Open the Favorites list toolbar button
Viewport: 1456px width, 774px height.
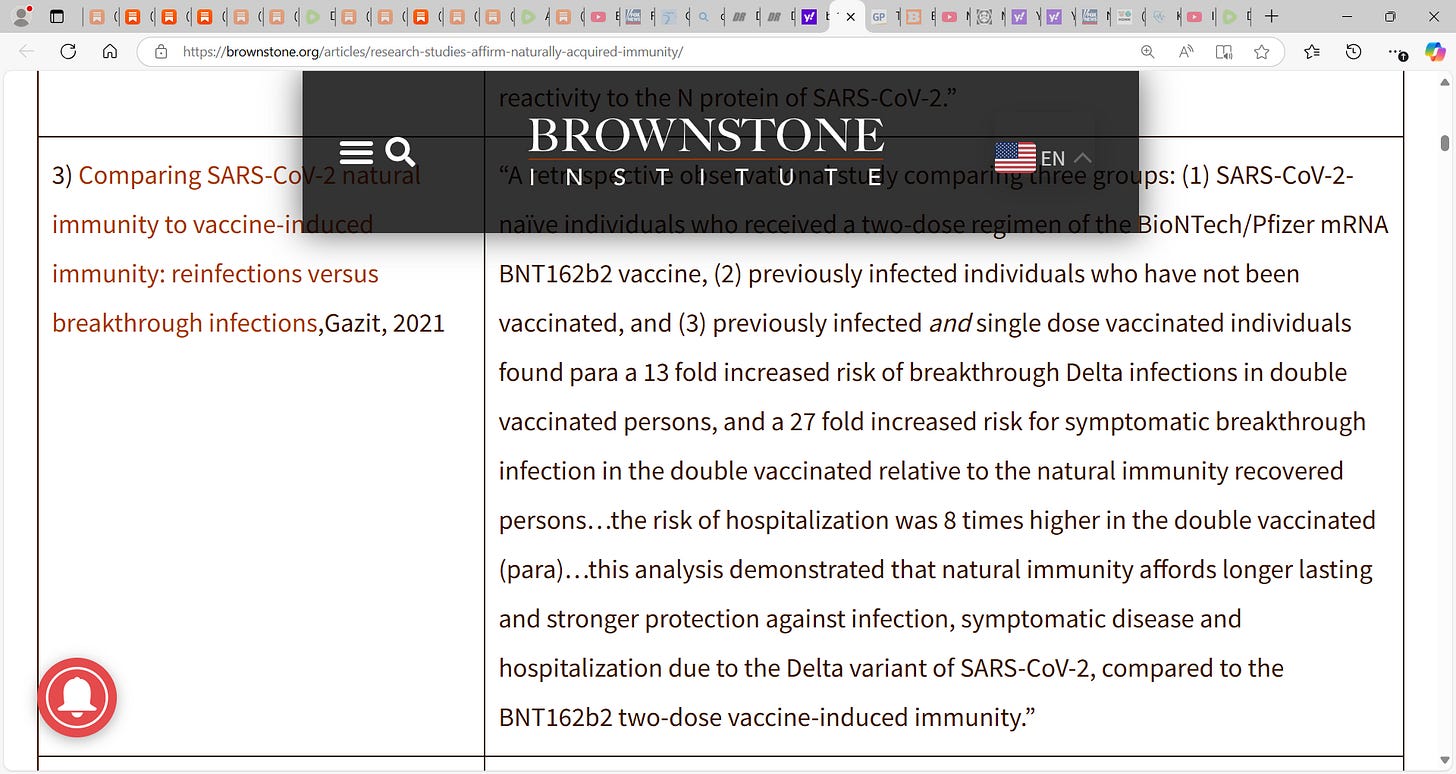tap(1312, 52)
